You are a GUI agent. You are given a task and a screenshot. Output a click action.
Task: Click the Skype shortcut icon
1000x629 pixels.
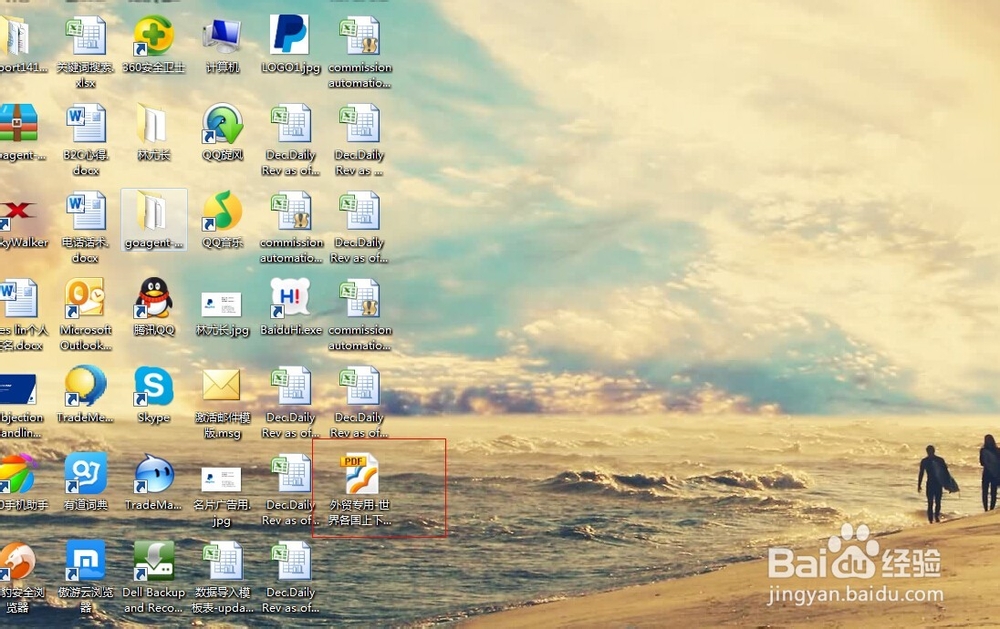153,386
